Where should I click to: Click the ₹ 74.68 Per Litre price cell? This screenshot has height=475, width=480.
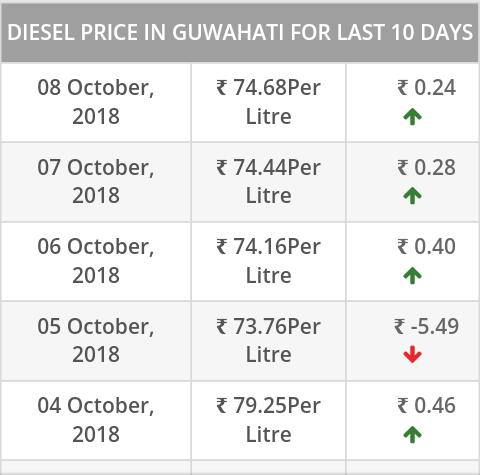269,102
